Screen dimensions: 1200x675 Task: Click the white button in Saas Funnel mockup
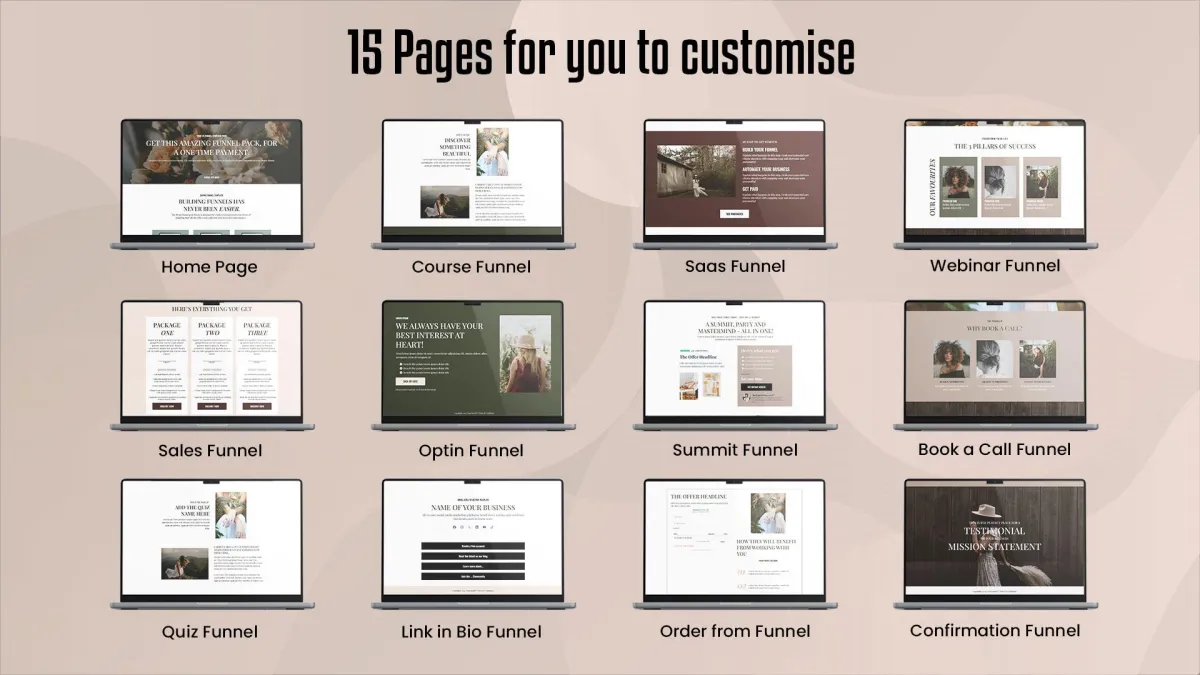735,214
